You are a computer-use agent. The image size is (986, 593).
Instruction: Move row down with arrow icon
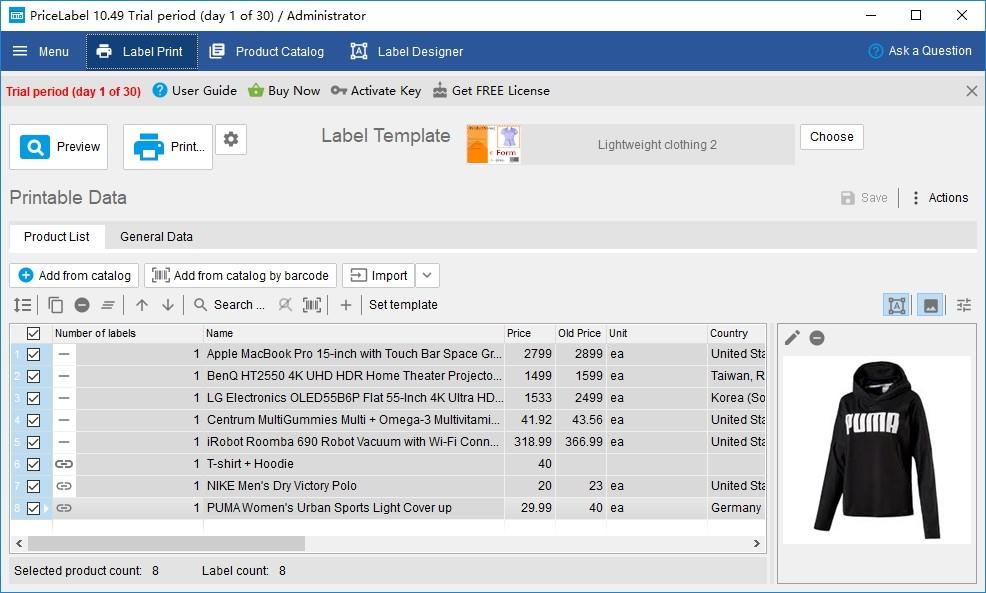click(x=168, y=305)
